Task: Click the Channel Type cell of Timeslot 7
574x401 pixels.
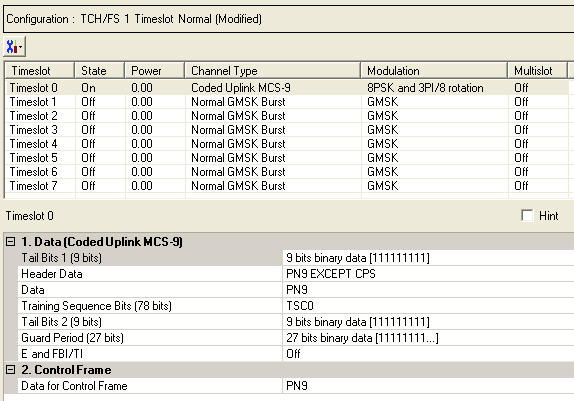Action: [273, 186]
